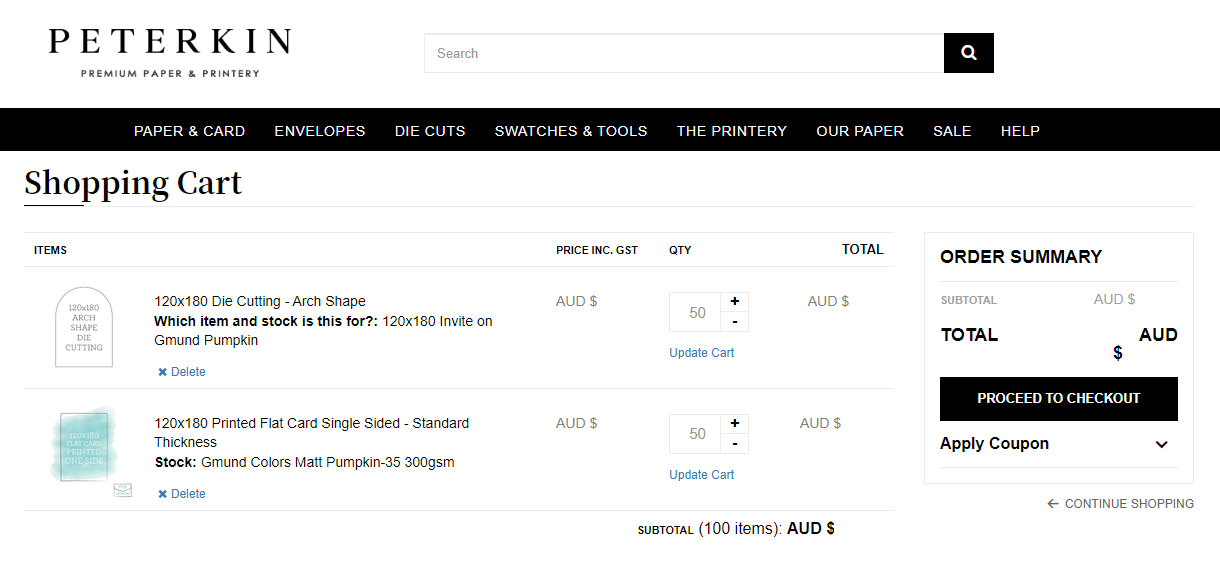Open the Paper & Card menu
This screenshot has width=1220, height=572.
(x=189, y=131)
